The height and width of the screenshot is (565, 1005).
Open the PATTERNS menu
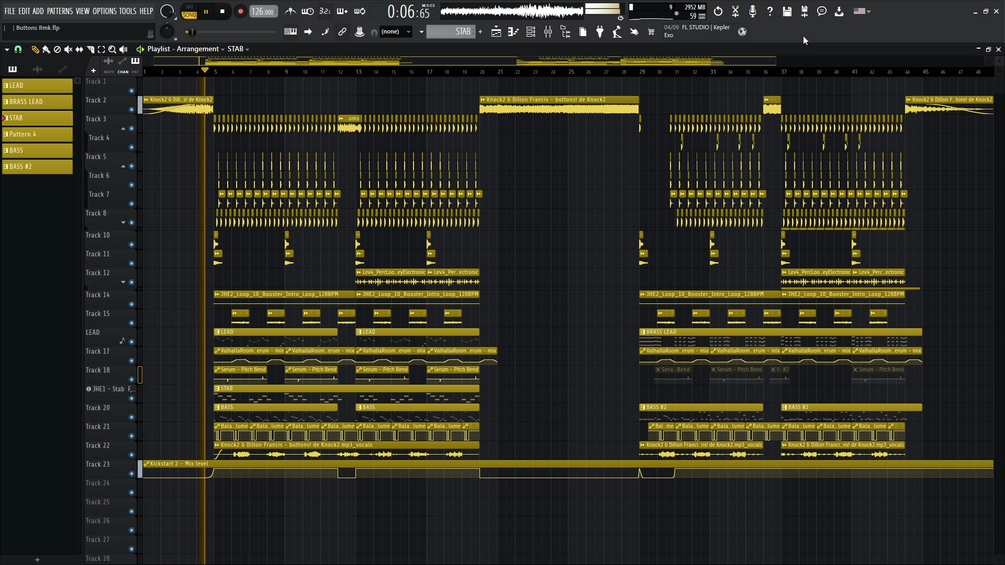pos(60,11)
